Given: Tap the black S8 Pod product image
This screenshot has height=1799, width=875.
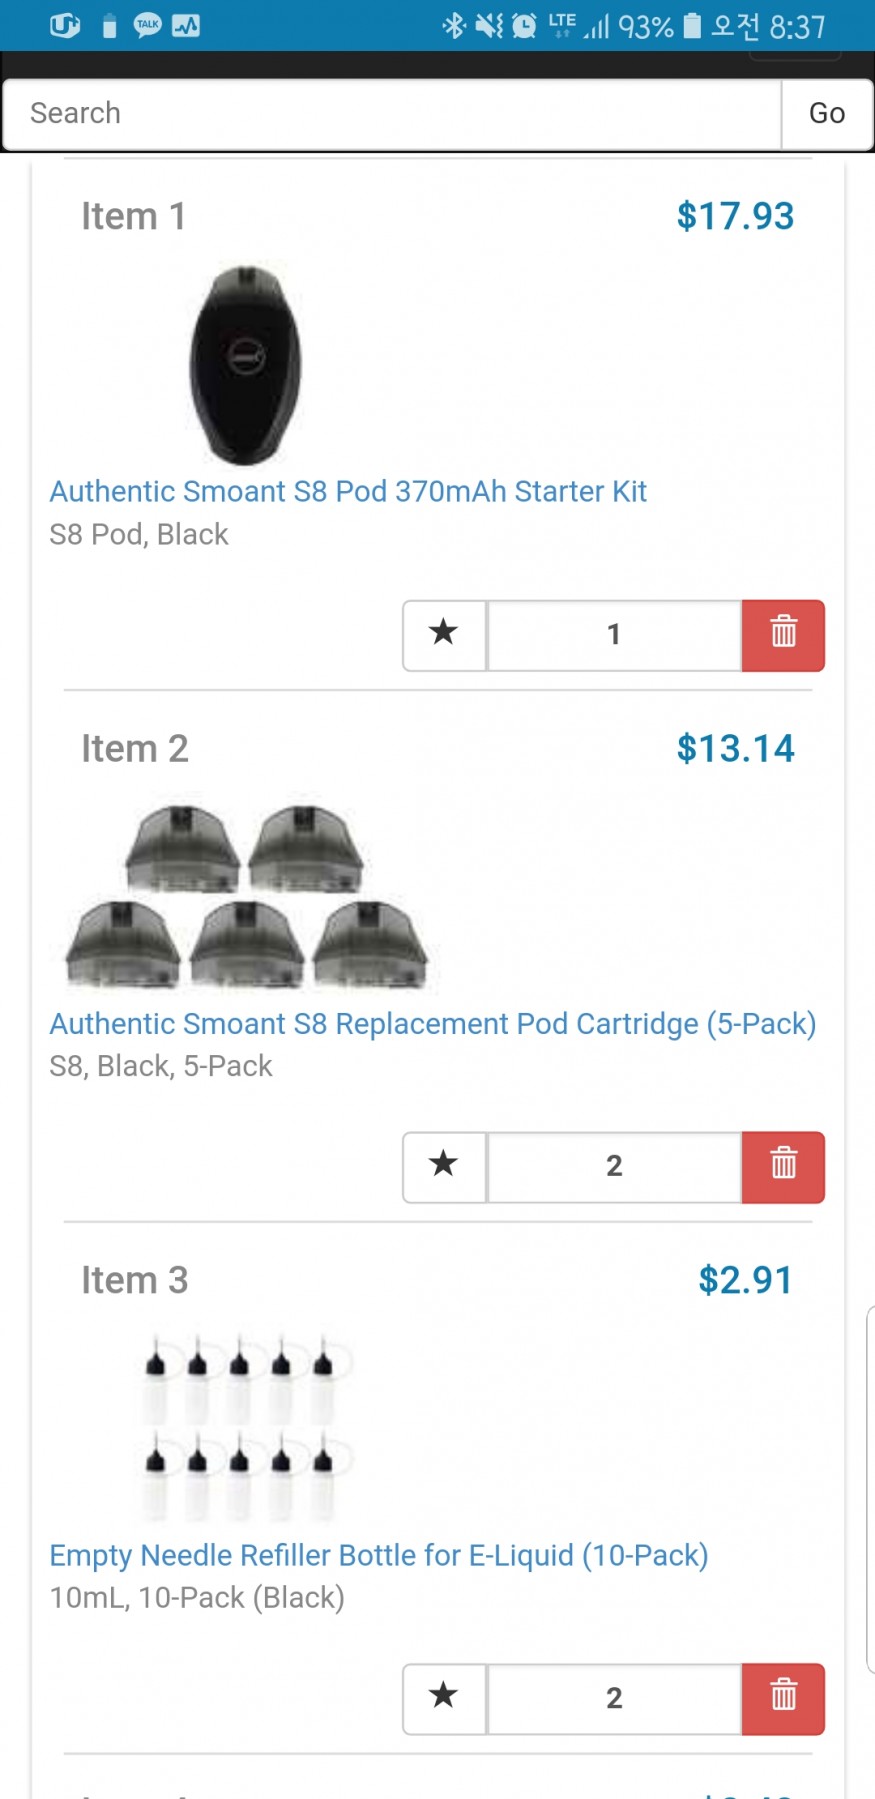Looking at the screenshot, I should click(246, 365).
